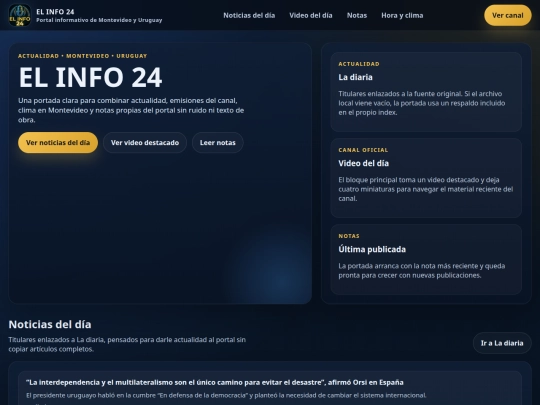Open the Orsi en España headline
Viewport: 540px width, 405px height.
coord(215,382)
